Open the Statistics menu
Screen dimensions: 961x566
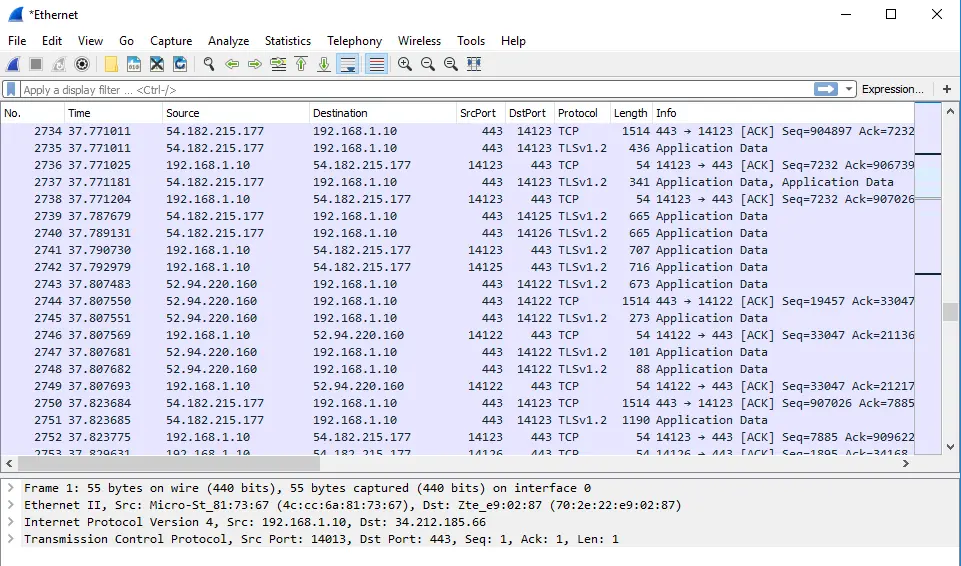287,40
